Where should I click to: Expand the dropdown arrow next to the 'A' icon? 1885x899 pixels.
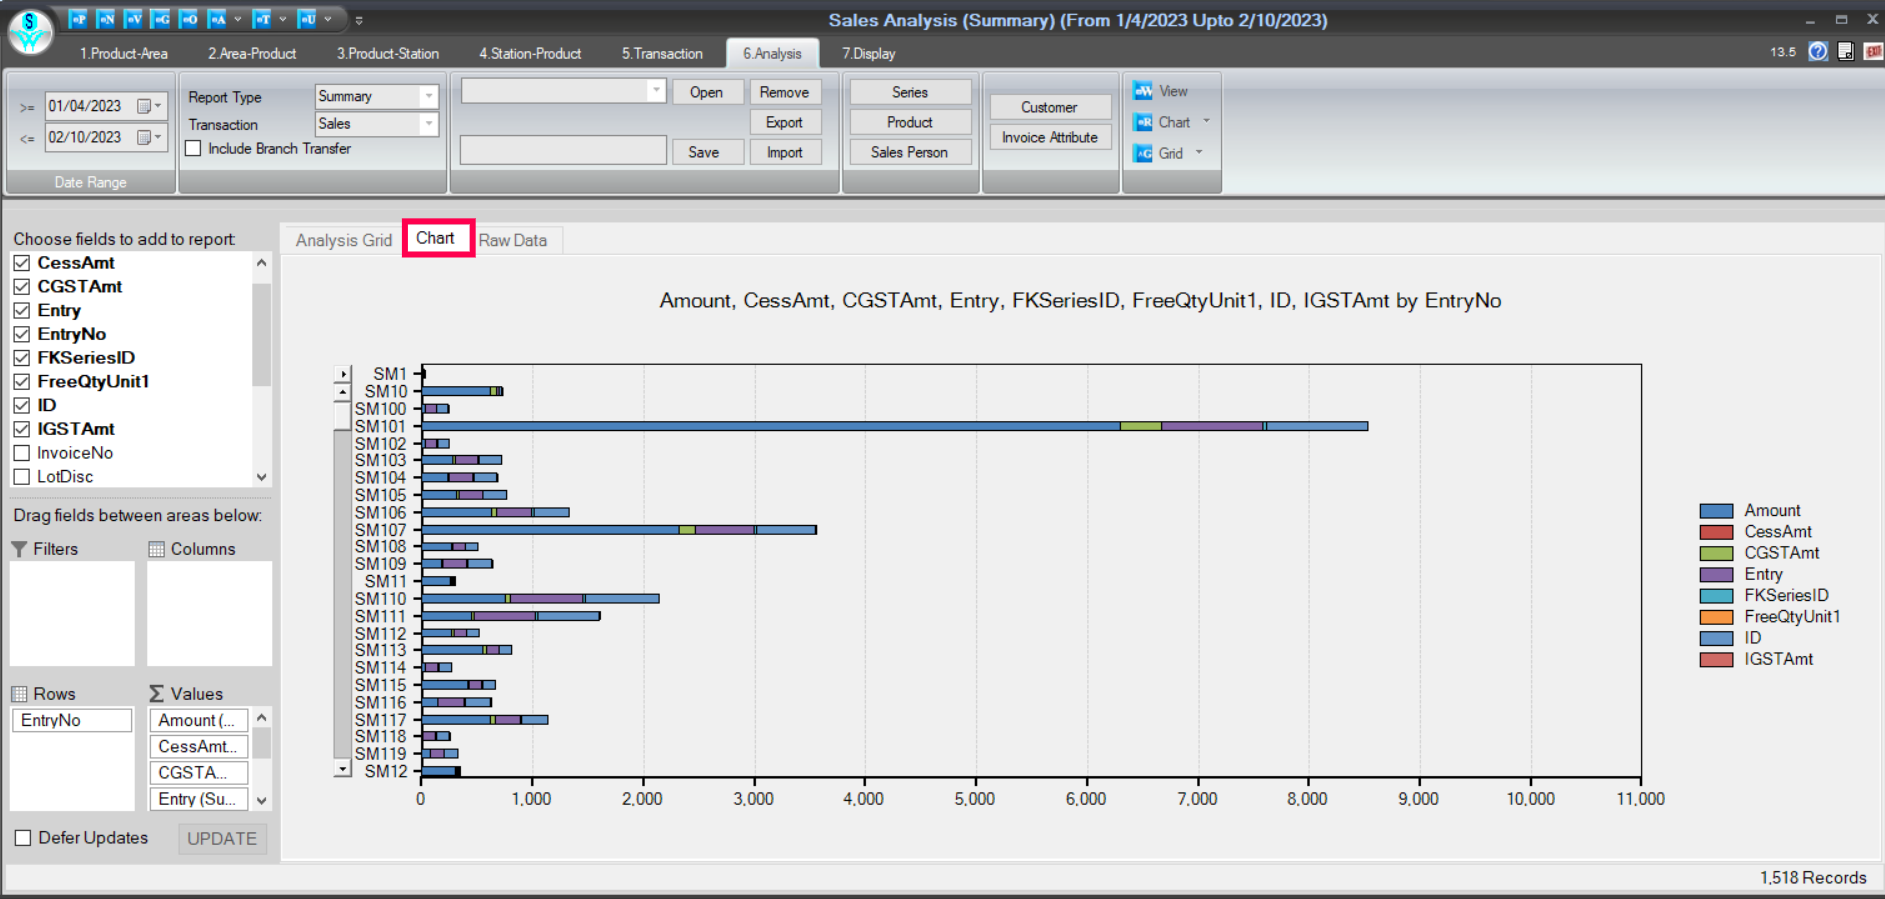(x=237, y=19)
